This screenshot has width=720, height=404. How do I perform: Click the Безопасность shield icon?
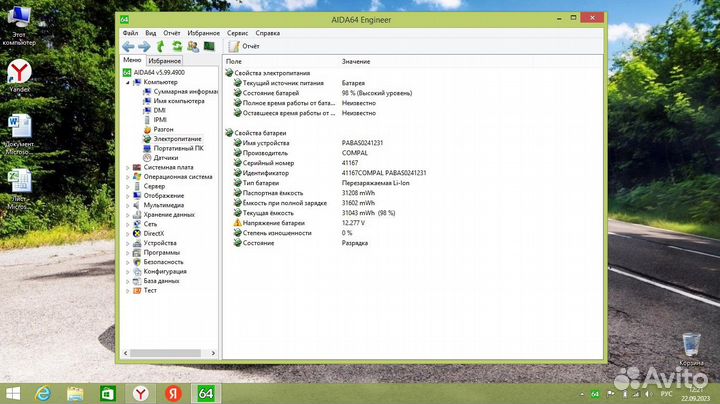click(137, 262)
